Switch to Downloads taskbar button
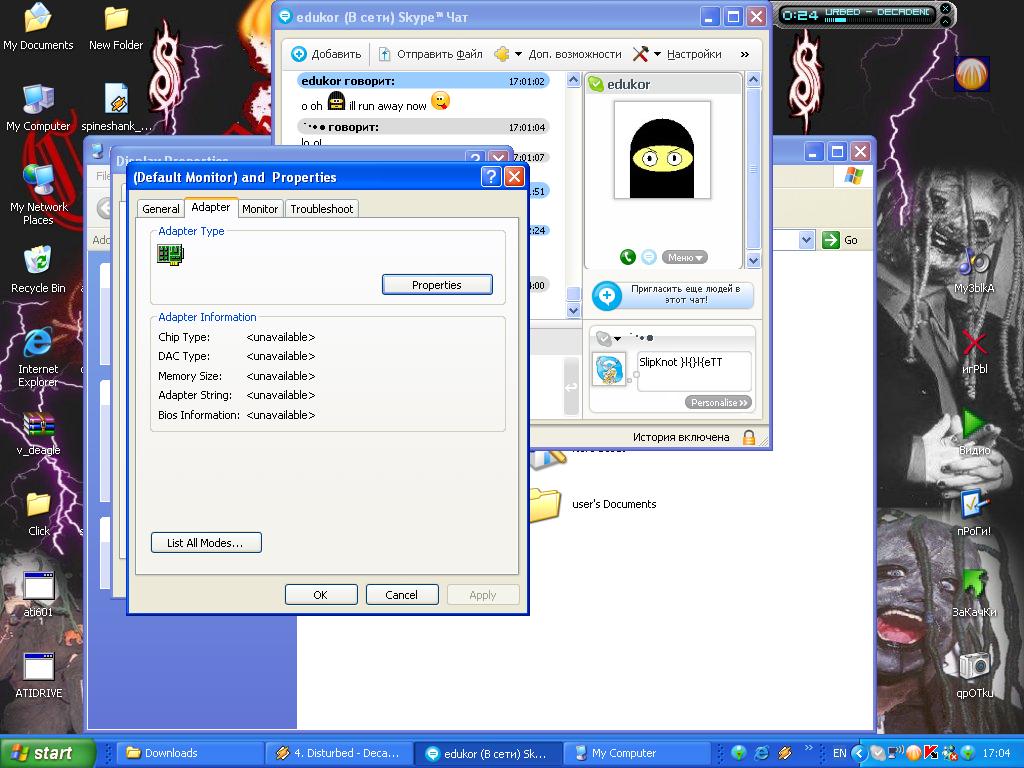1024x768 pixels. (191, 753)
